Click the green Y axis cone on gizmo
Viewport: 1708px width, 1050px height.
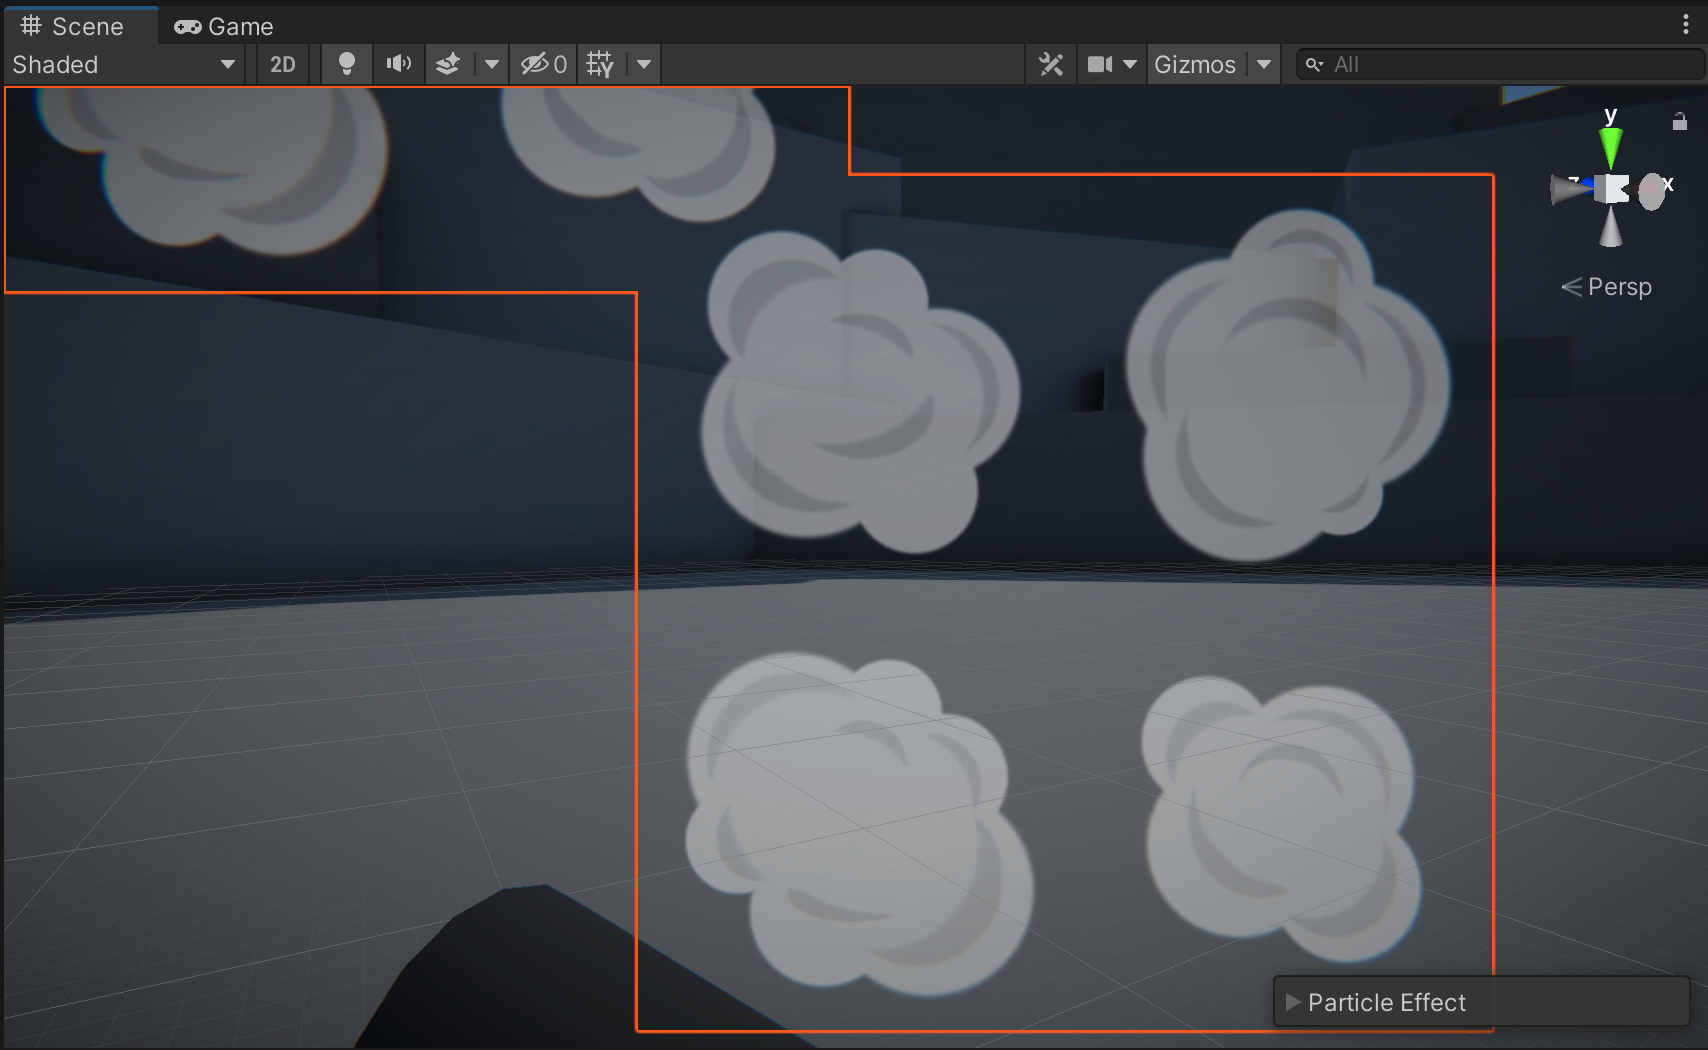pyautogui.click(x=1610, y=146)
